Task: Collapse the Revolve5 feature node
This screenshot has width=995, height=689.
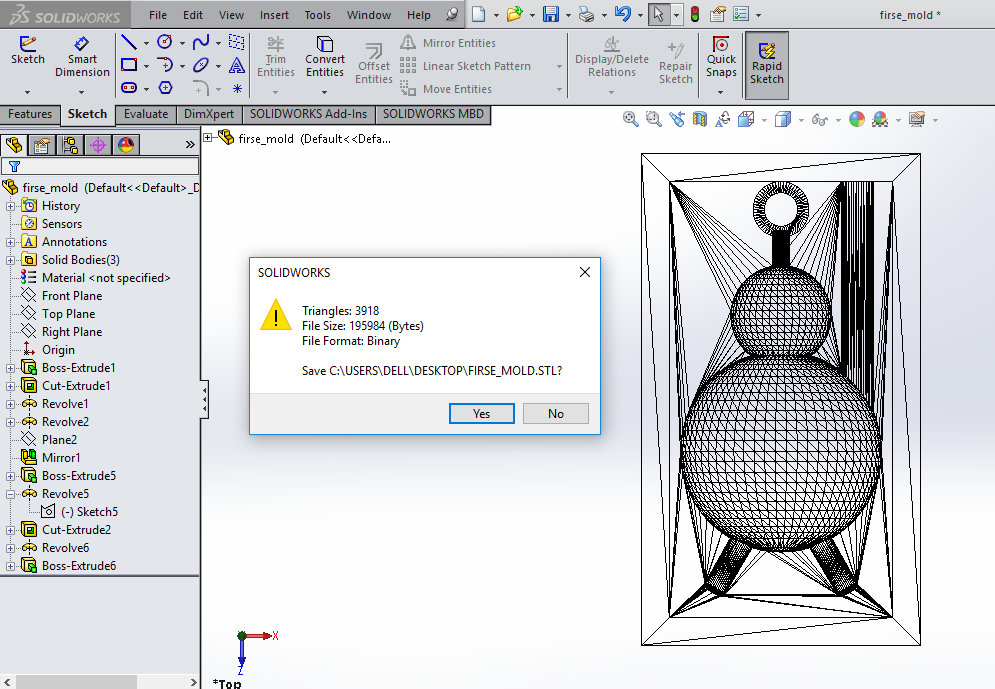Action: click(x=10, y=494)
